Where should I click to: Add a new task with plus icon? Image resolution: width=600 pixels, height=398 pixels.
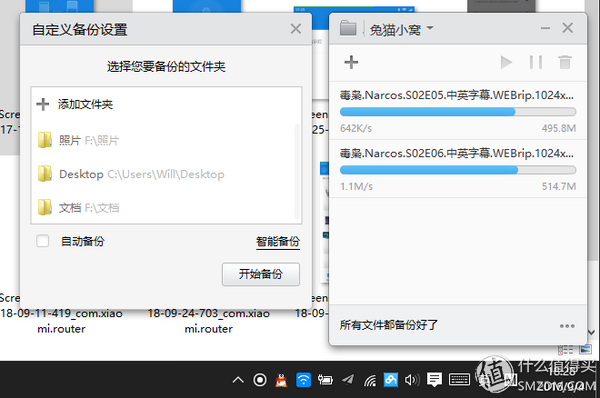click(x=351, y=62)
